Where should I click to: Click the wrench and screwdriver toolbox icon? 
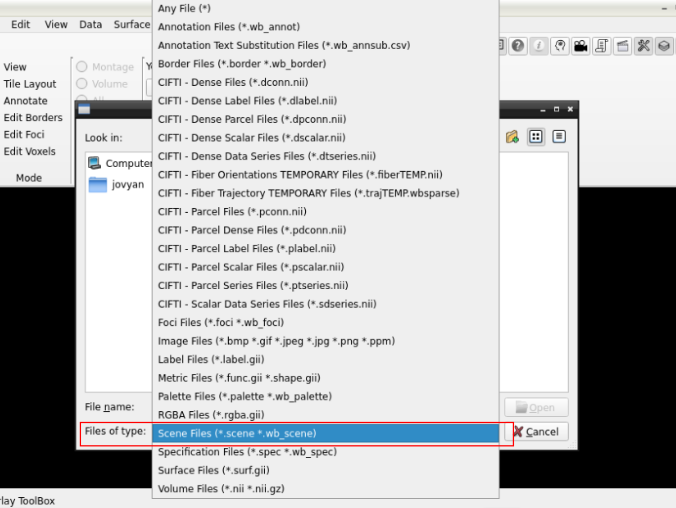click(x=643, y=46)
